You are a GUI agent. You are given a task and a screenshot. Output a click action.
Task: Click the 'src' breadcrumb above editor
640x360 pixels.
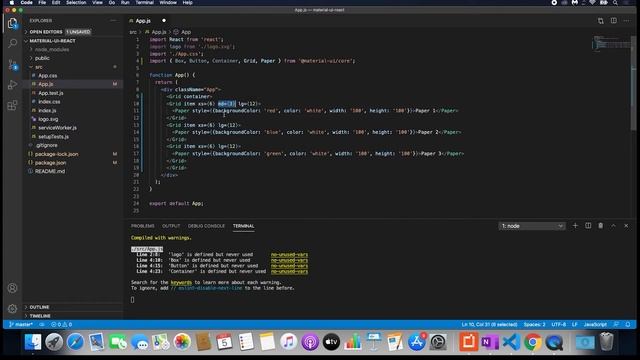(133, 32)
